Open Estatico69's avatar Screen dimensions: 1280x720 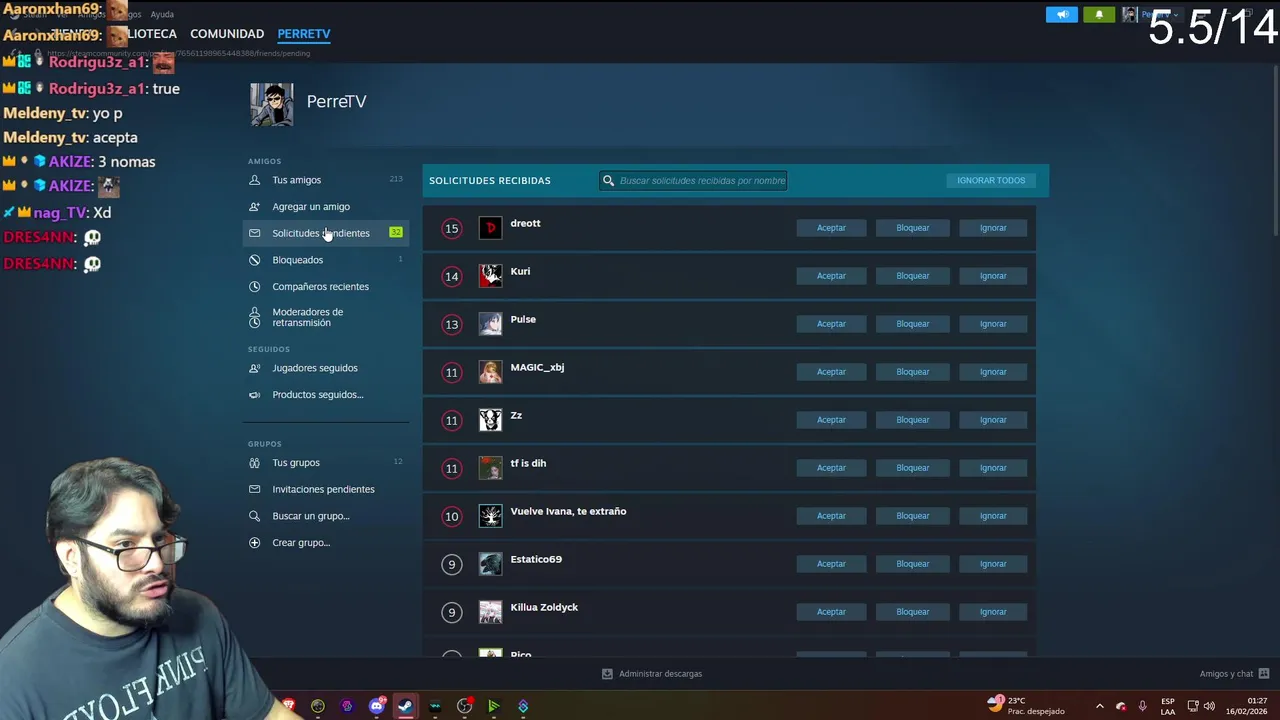pos(490,564)
